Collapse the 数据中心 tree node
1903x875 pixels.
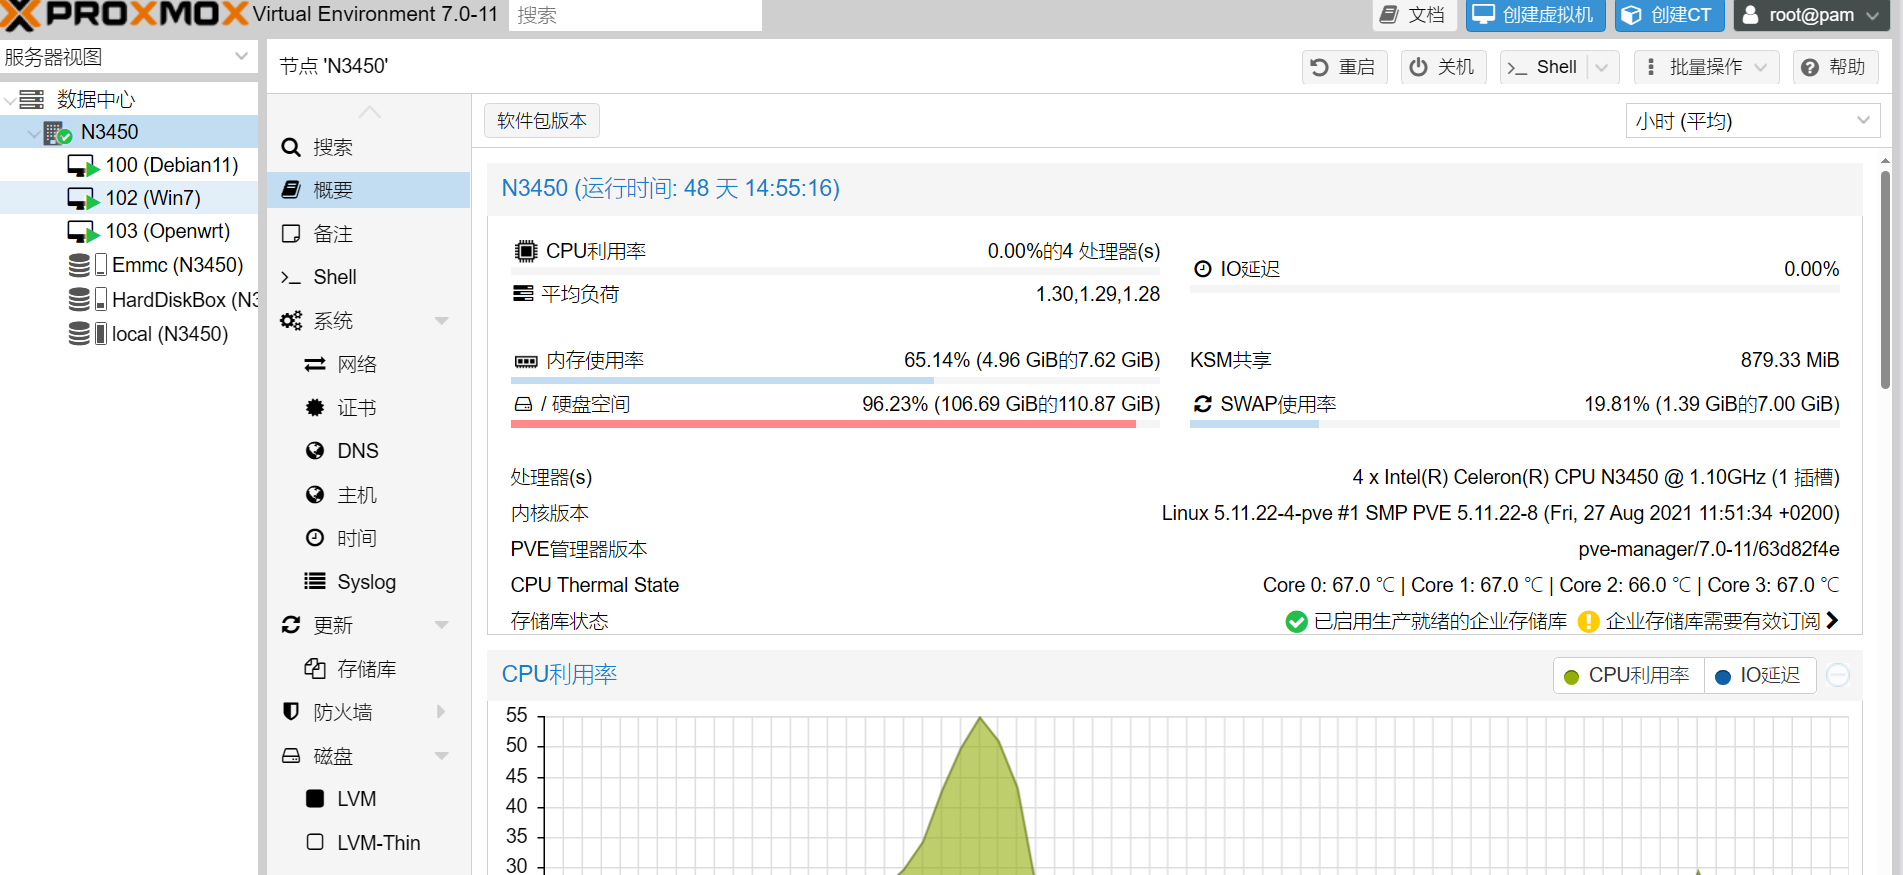point(10,100)
